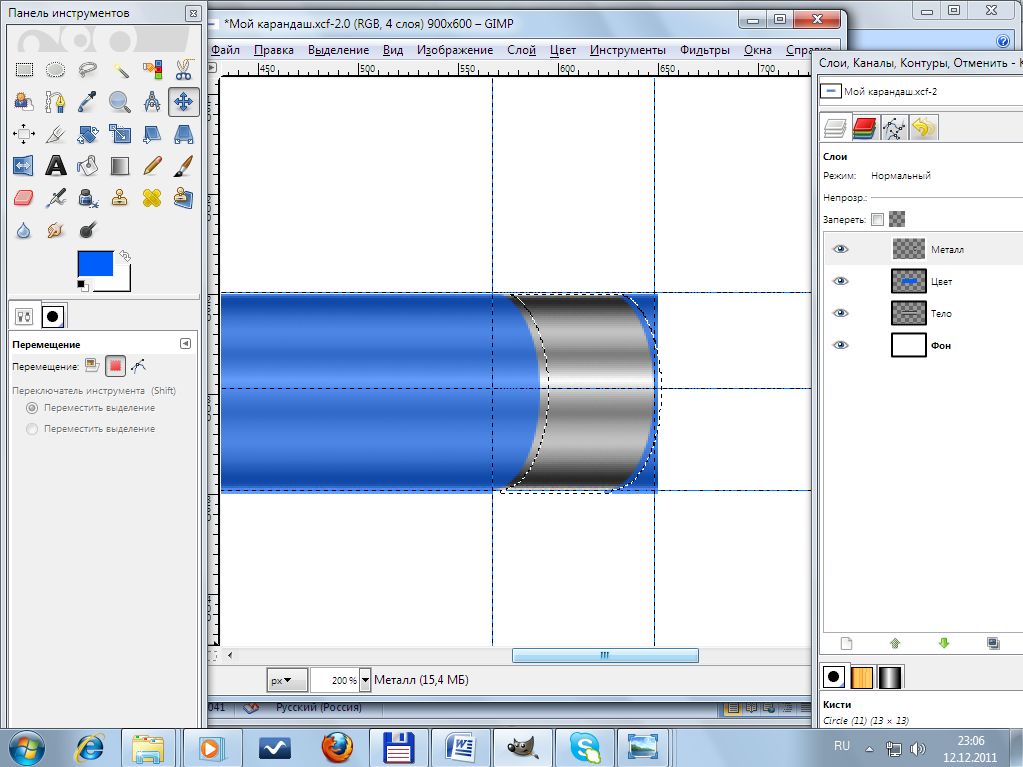Select the Pencil tool

pyautogui.click(x=151, y=166)
